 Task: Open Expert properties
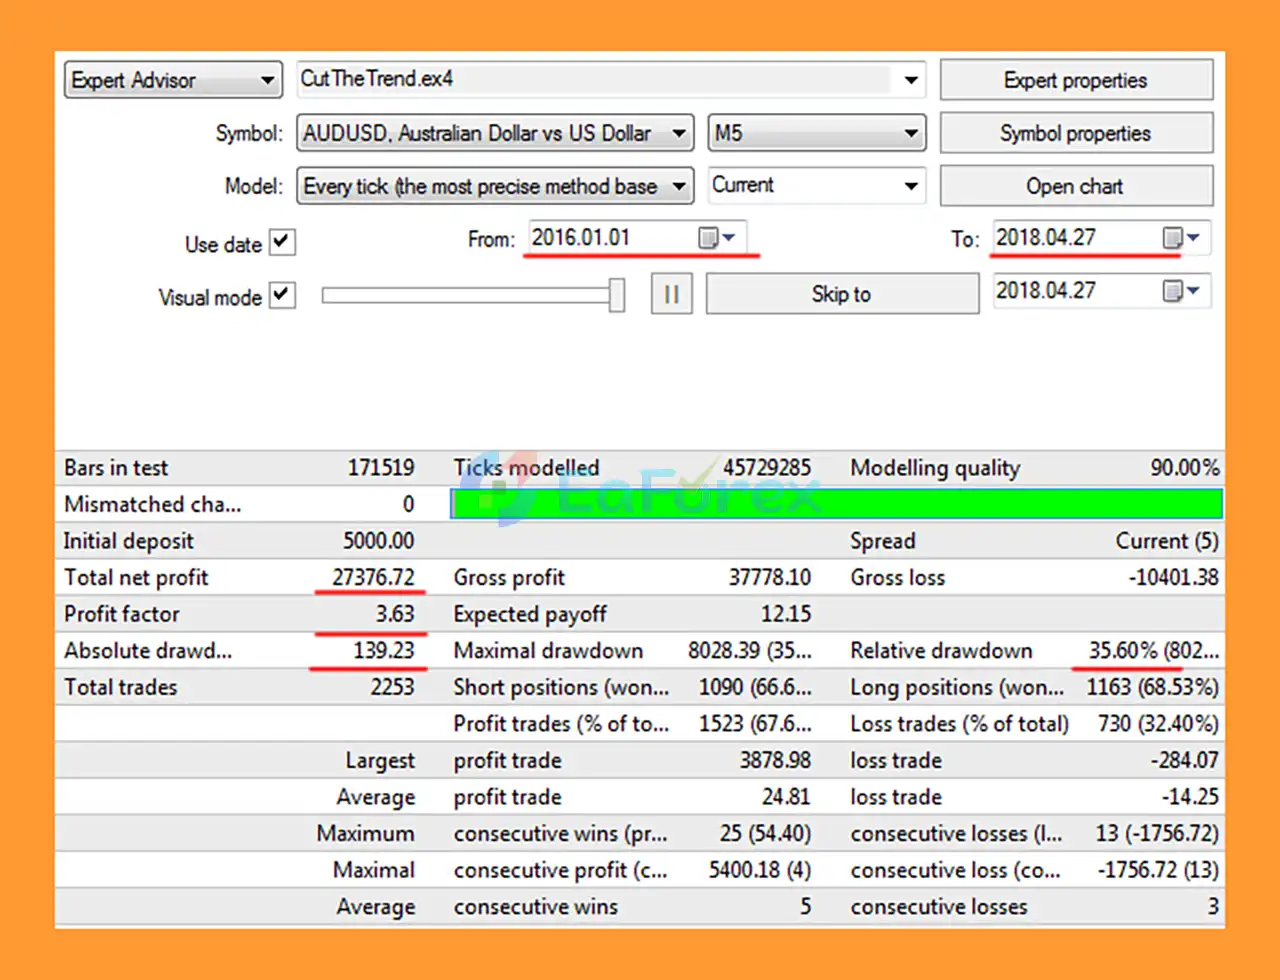point(1075,80)
